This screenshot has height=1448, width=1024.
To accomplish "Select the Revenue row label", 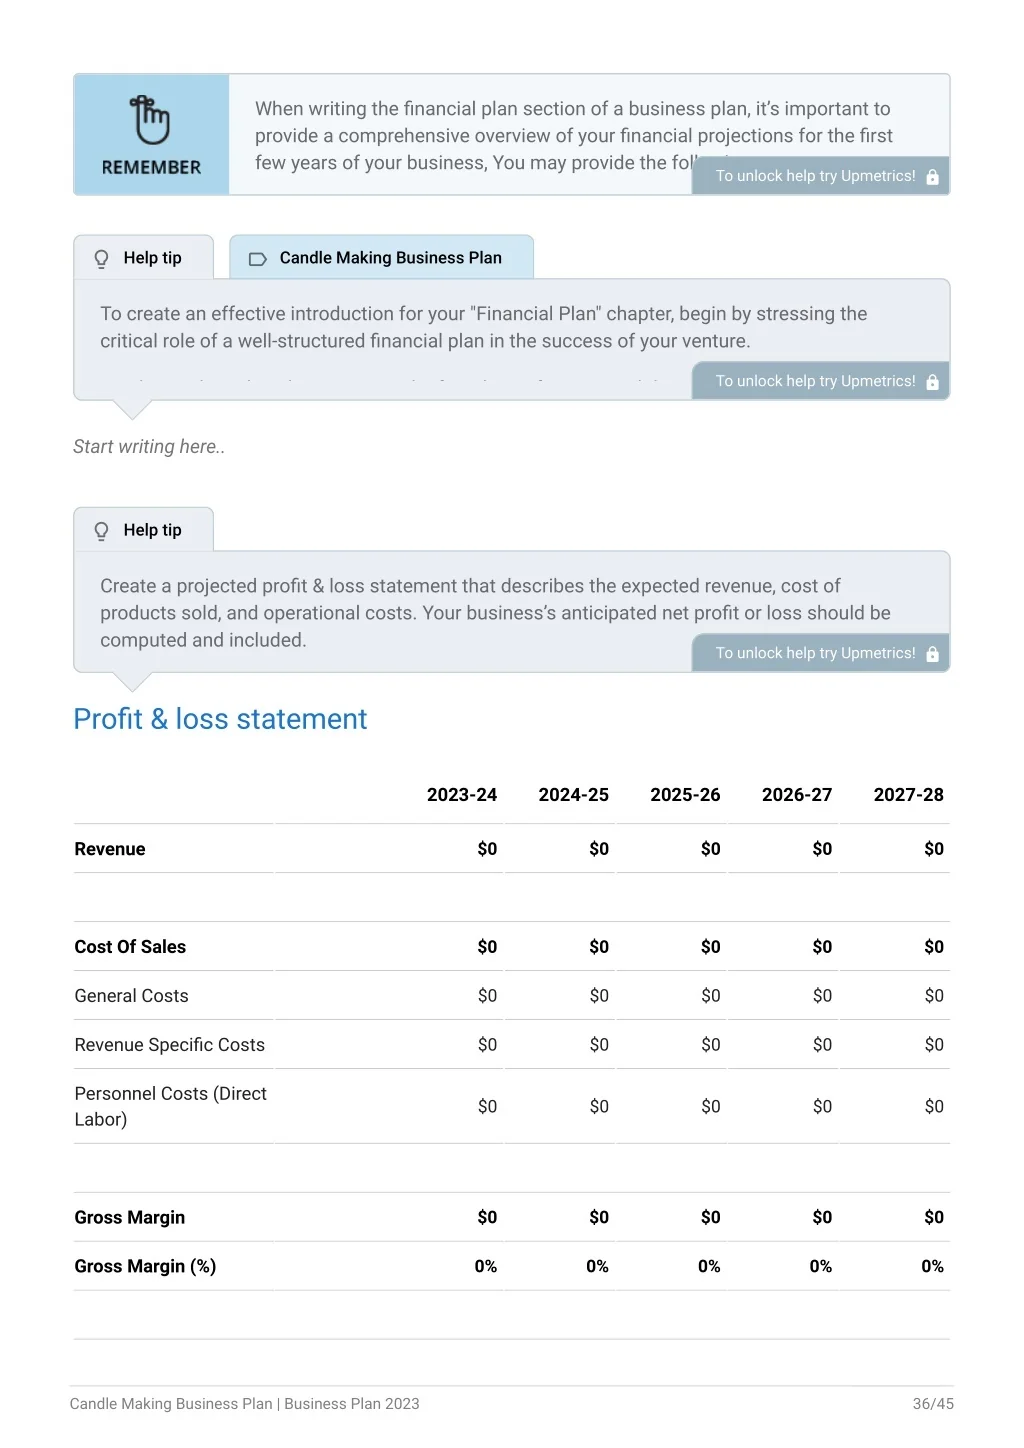I will pyautogui.click(x=110, y=849).
